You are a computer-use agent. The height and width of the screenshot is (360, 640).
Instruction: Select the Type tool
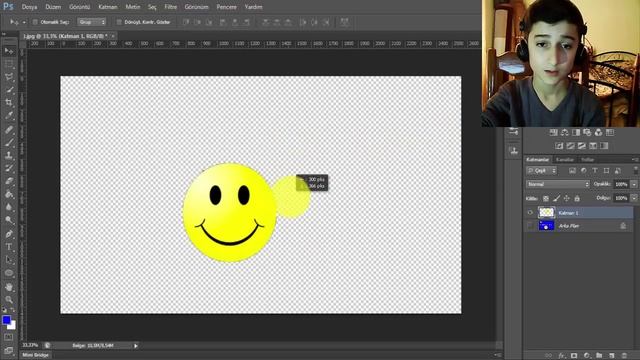(9, 247)
